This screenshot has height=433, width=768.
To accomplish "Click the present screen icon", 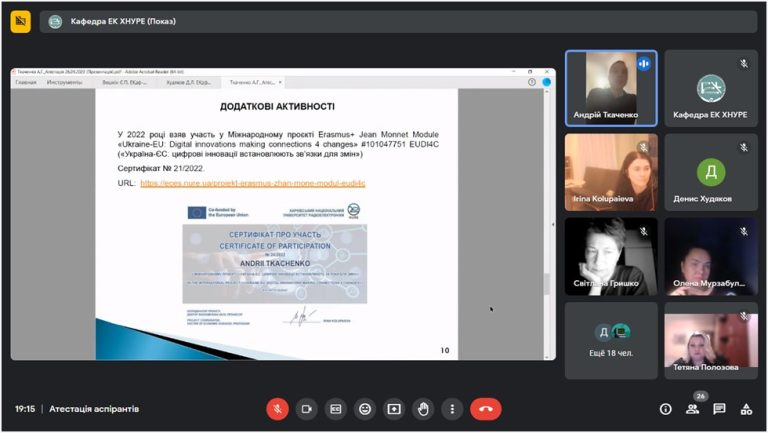I will click(394, 409).
